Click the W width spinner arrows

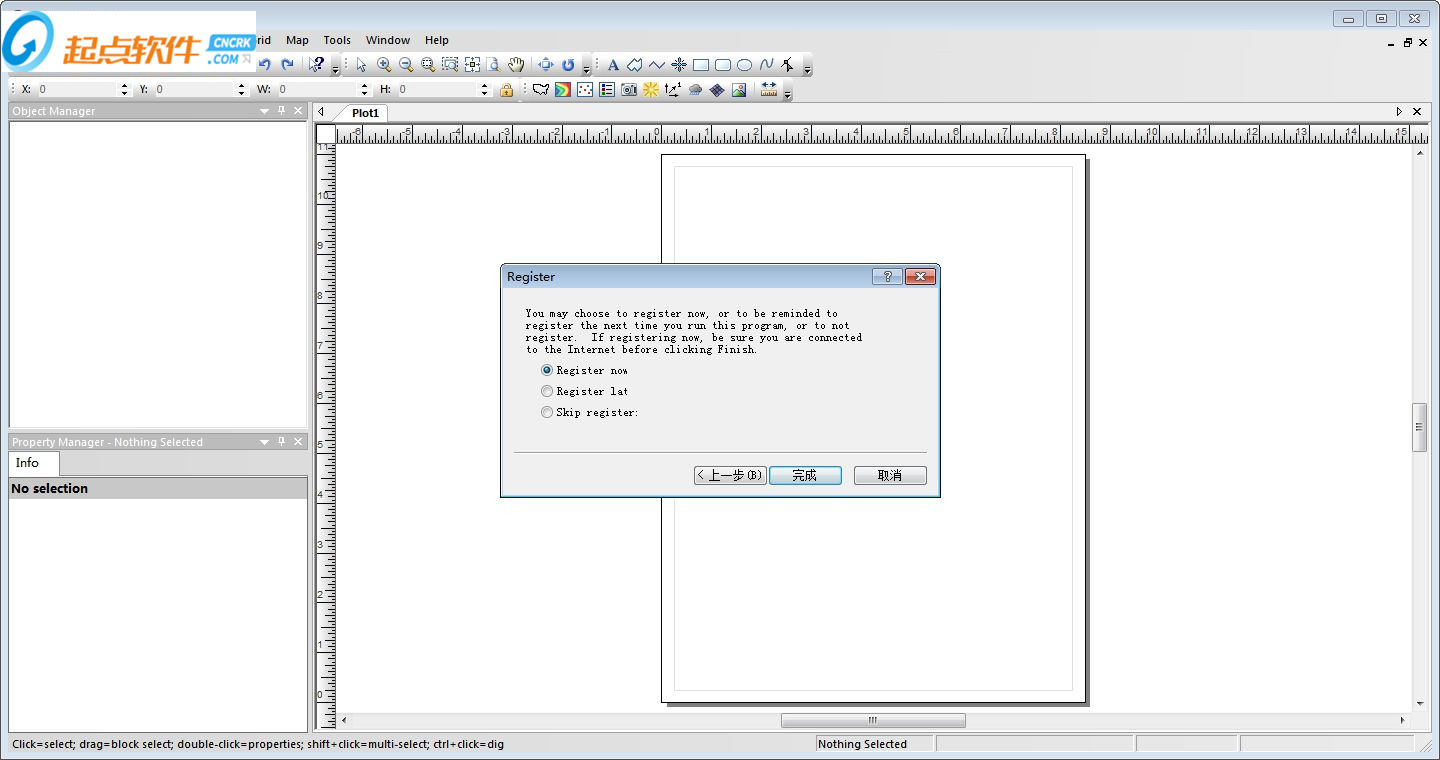pyautogui.click(x=362, y=90)
